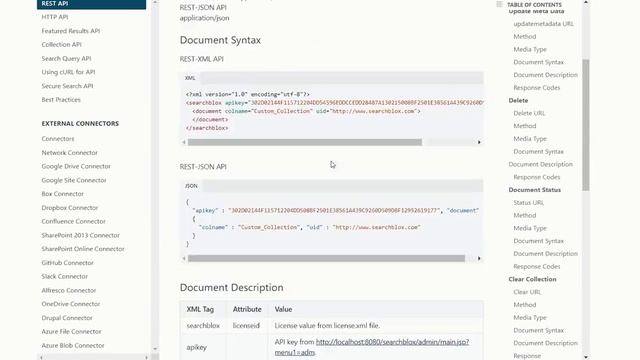Image resolution: width=640 pixels, height=360 pixels.
Task: Open SharePoint 2013 Connector page
Action: click(x=80, y=235)
